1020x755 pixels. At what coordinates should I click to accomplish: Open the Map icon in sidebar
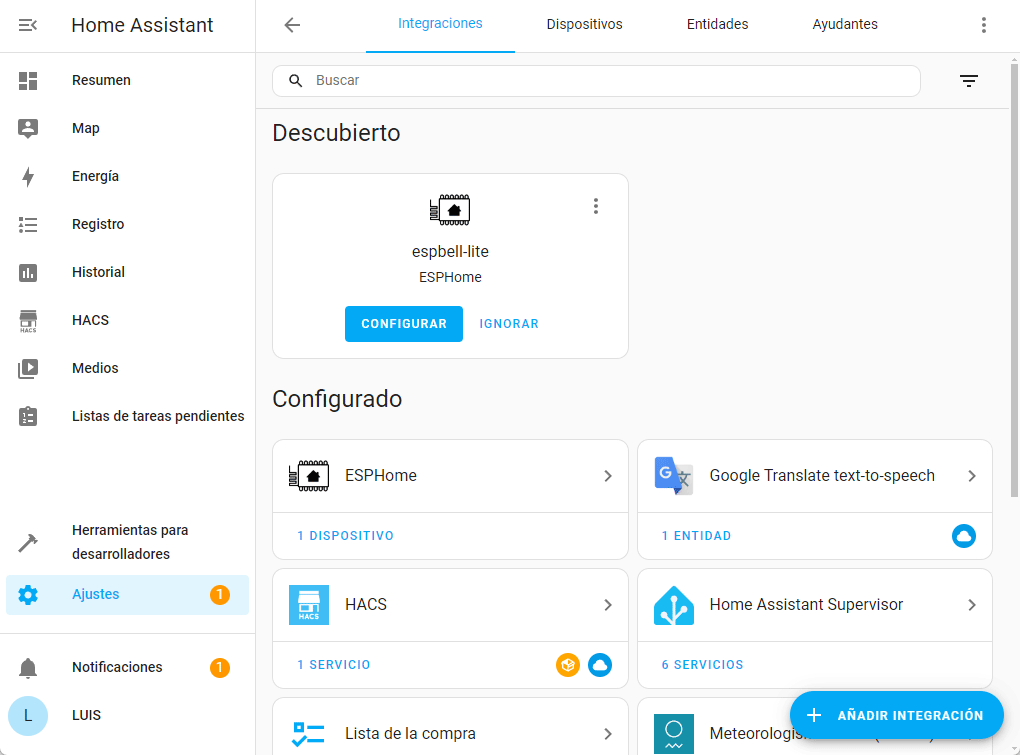pyautogui.click(x=28, y=129)
